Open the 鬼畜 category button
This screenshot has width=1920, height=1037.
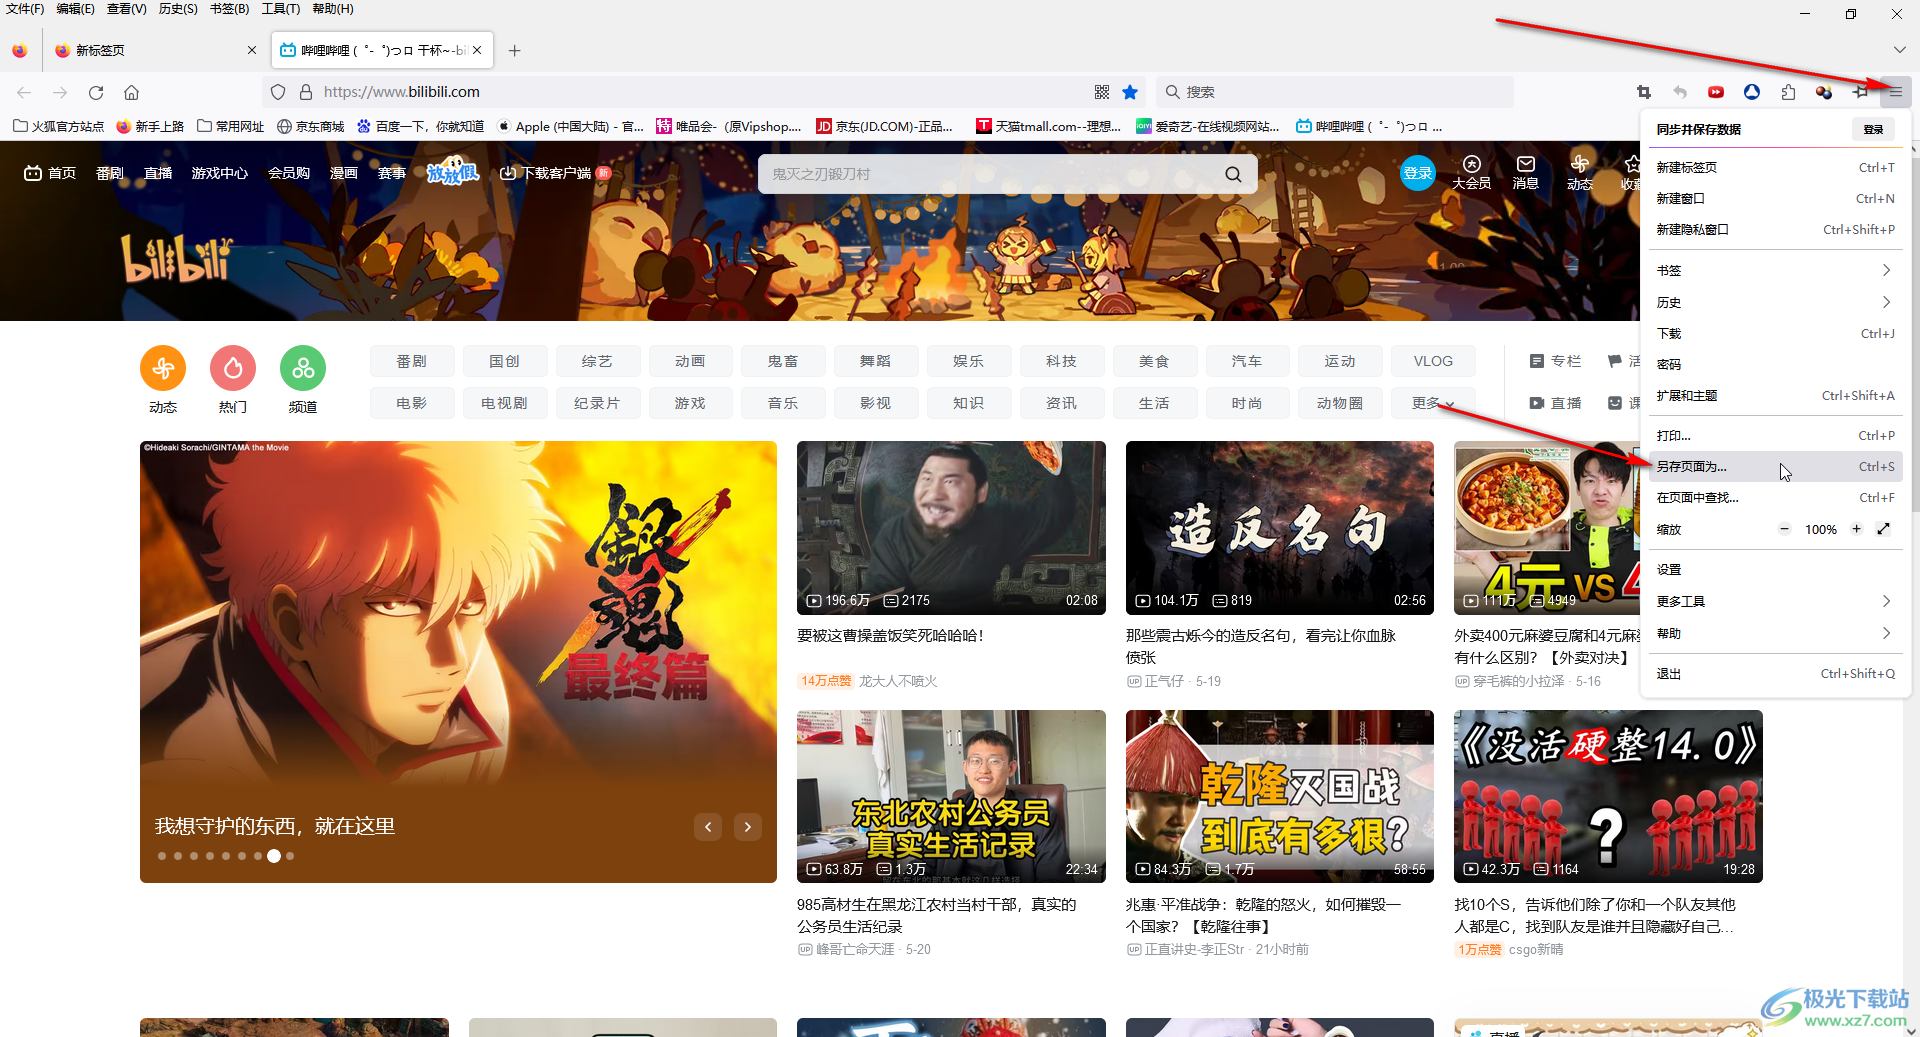point(783,361)
